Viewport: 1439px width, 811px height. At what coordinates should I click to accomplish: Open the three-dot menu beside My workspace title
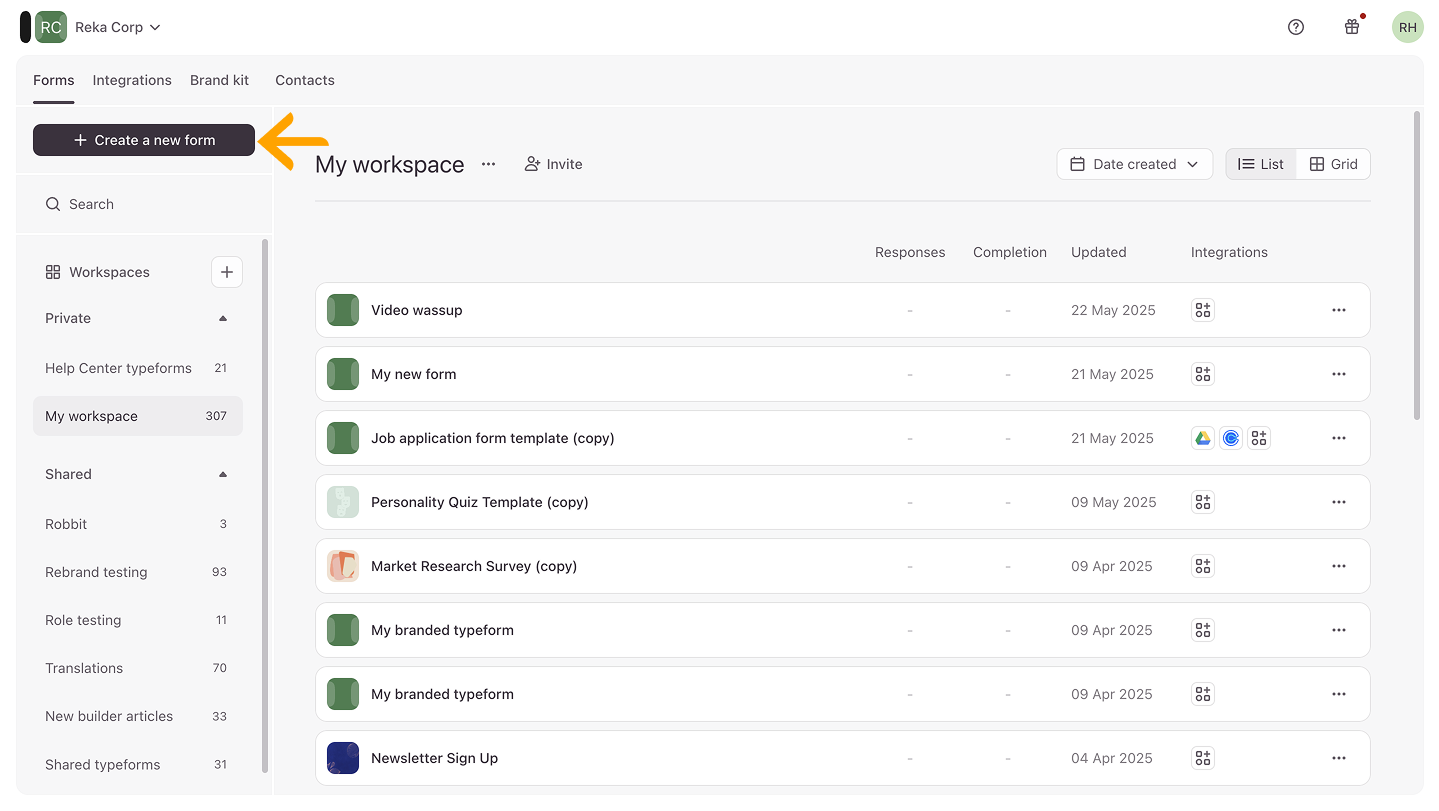(488, 164)
